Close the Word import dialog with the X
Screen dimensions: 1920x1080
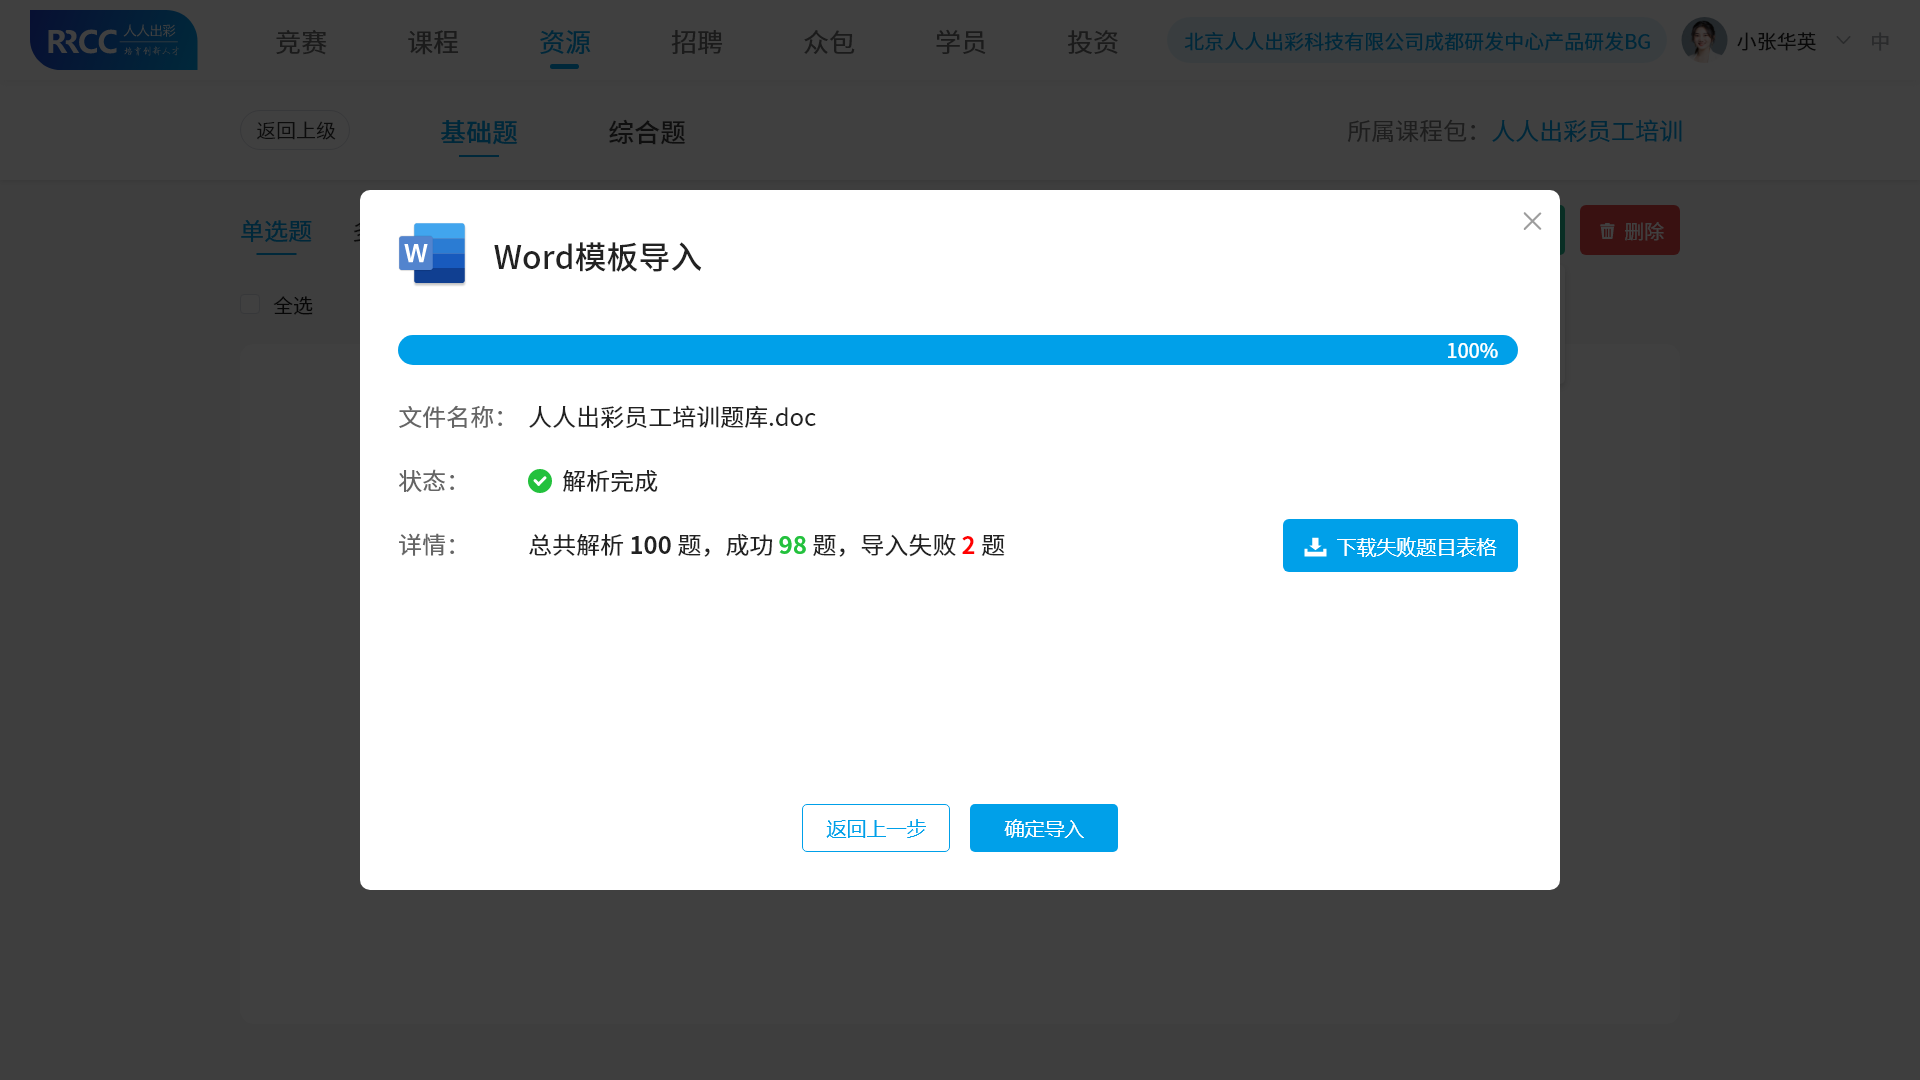point(1532,221)
